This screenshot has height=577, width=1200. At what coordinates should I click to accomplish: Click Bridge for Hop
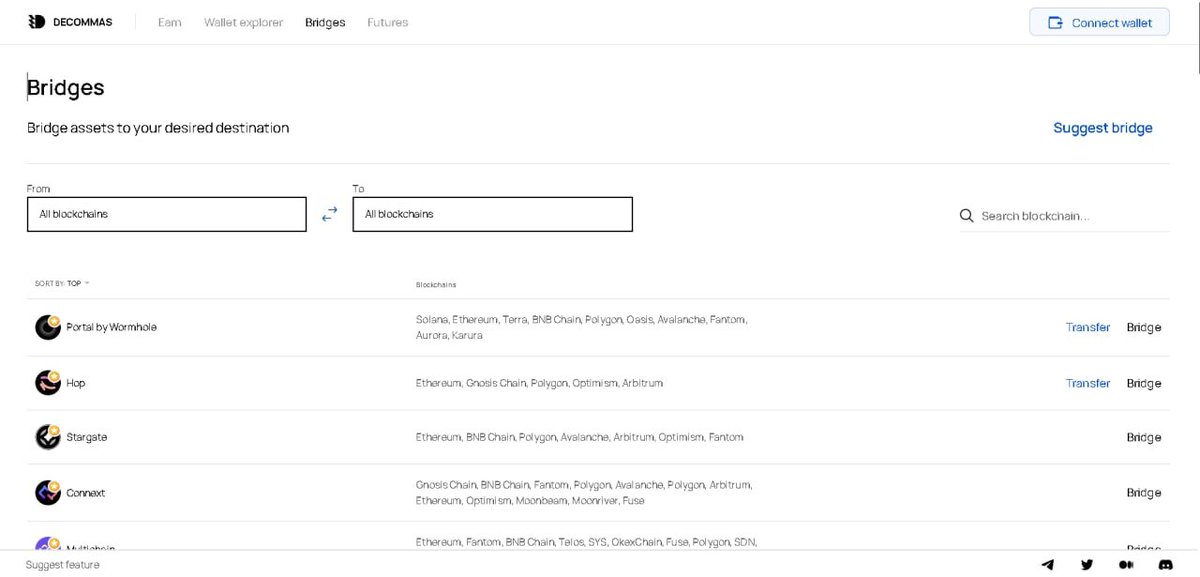pyautogui.click(x=1144, y=383)
